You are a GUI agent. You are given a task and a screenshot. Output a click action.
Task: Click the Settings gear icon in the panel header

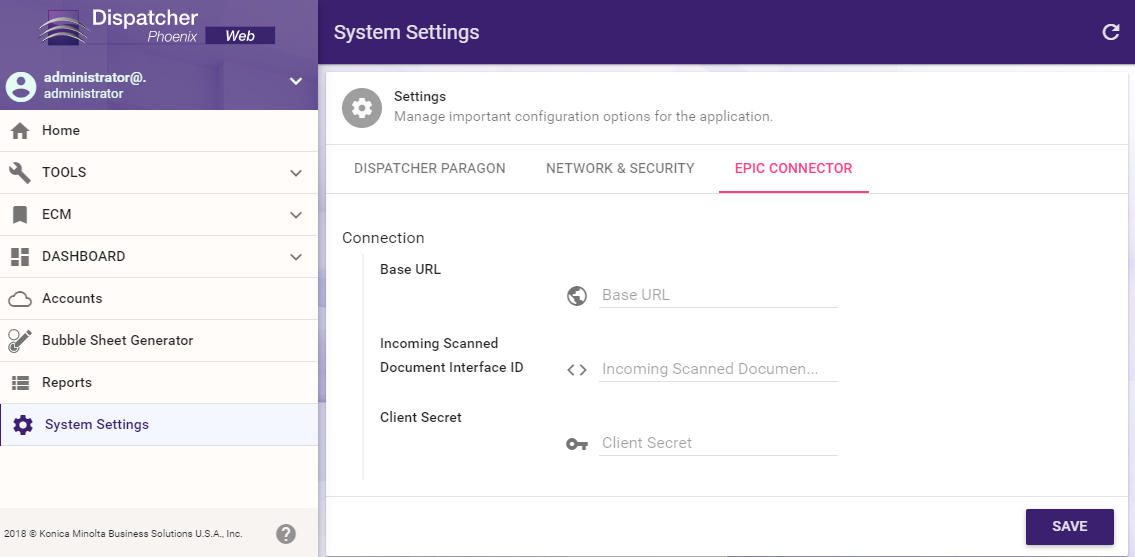point(362,108)
